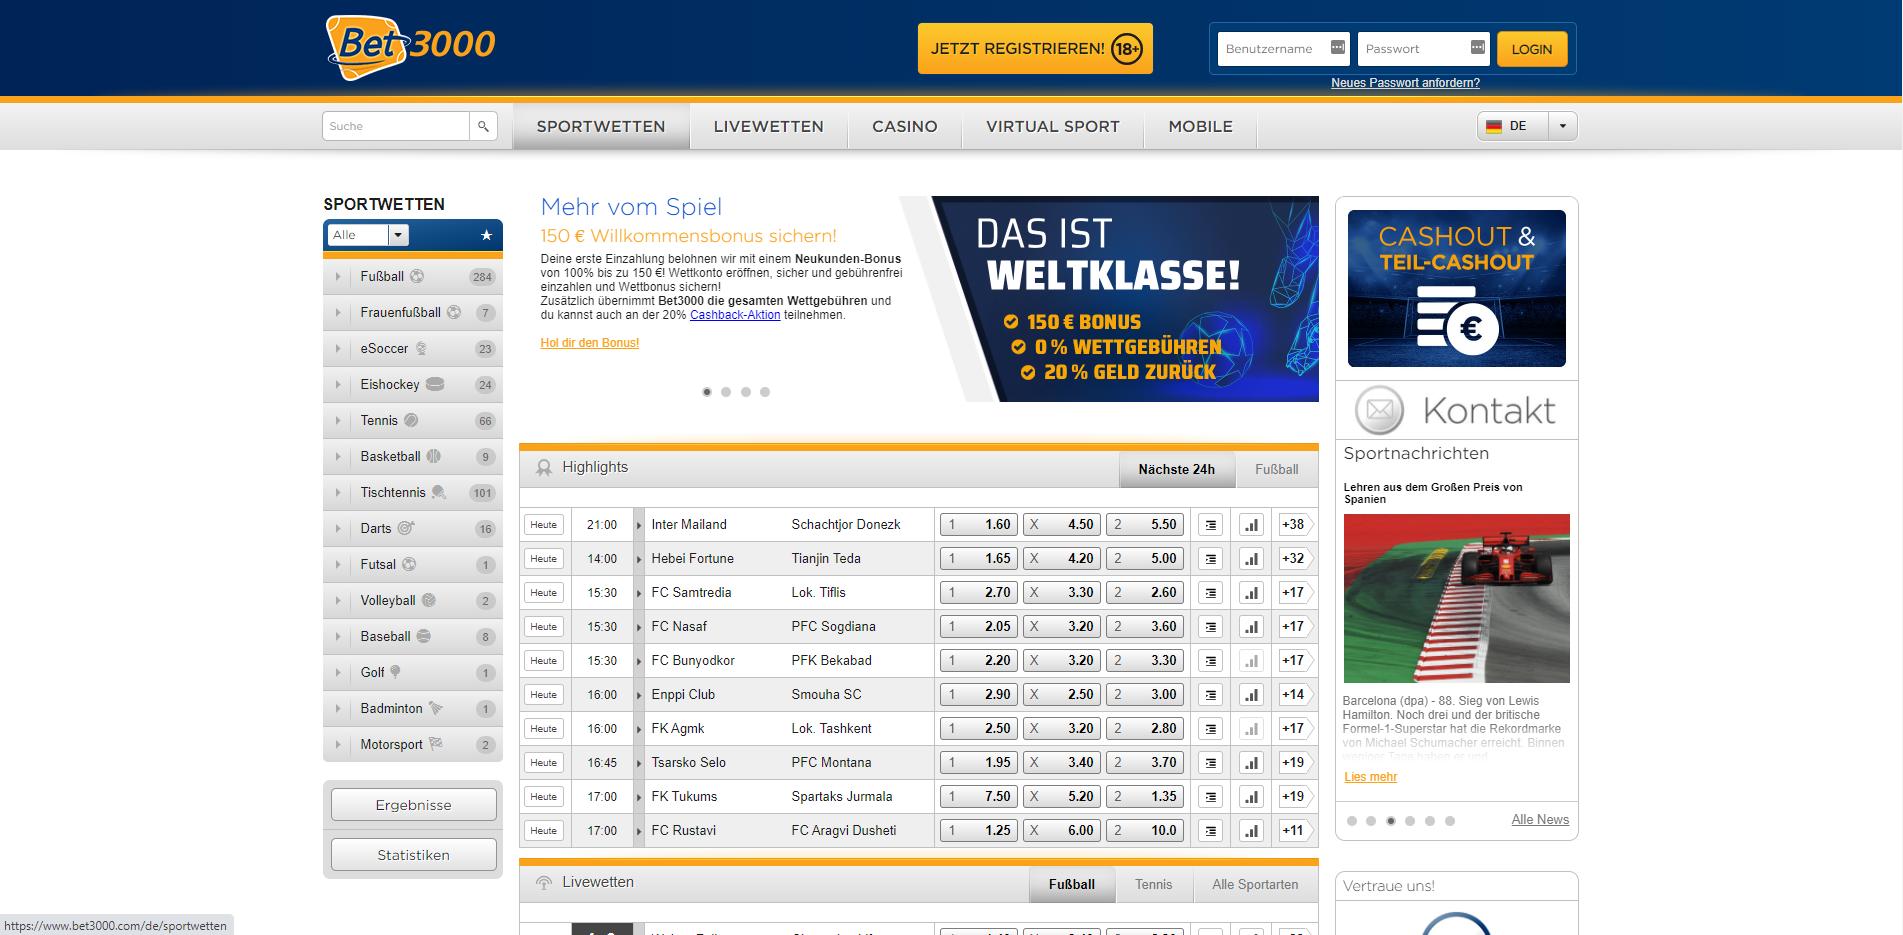Select the second news carousel dot
The image size is (1903, 935).
point(1371,821)
